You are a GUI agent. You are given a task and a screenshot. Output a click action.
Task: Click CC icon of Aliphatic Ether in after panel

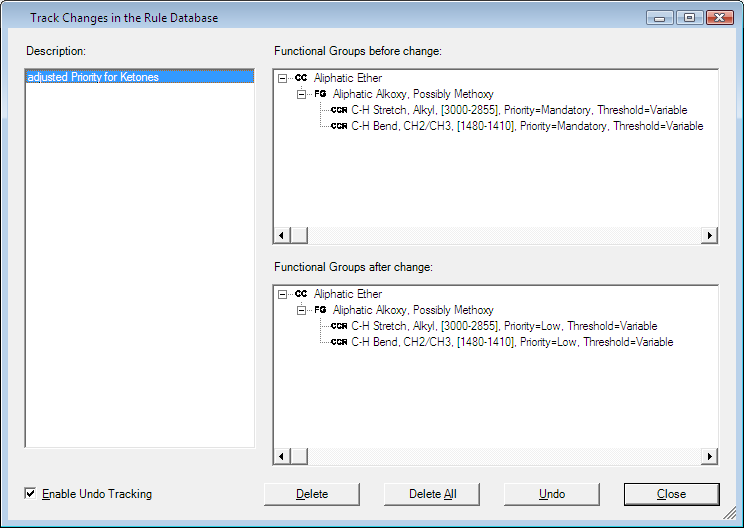[301, 294]
